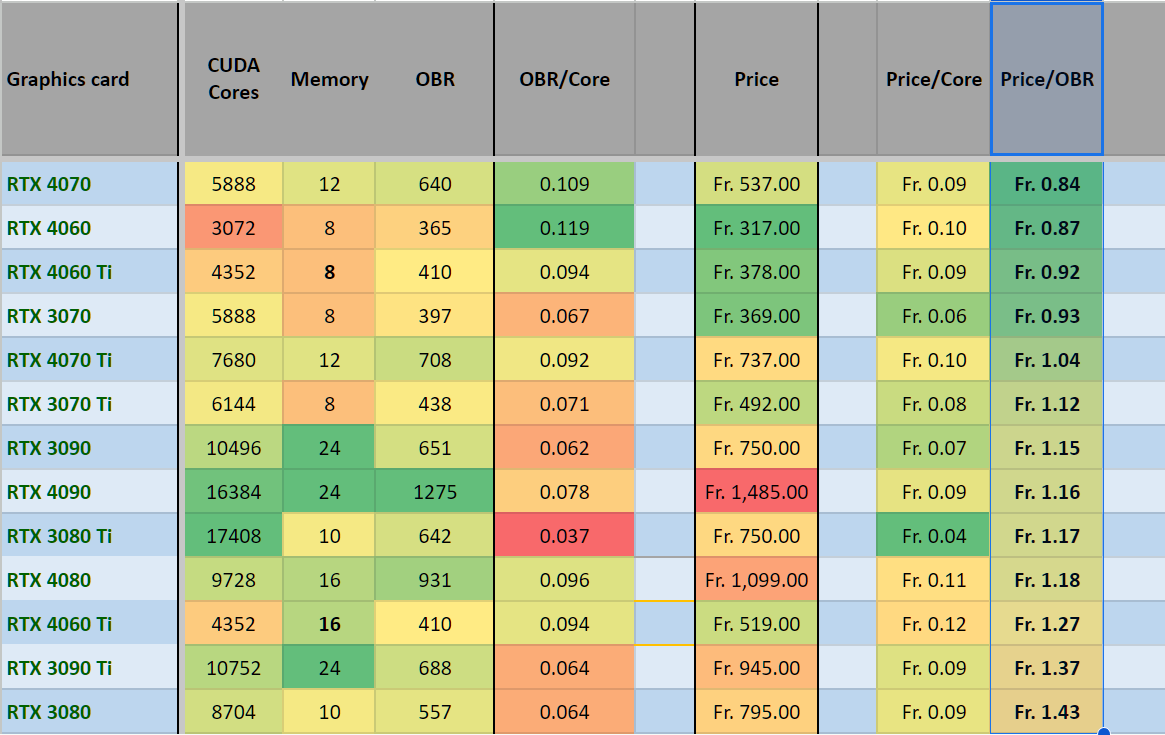Select the Price/OBR value Fr. 0.84
The height and width of the screenshot is (735, 1165).
point(1047,184)
